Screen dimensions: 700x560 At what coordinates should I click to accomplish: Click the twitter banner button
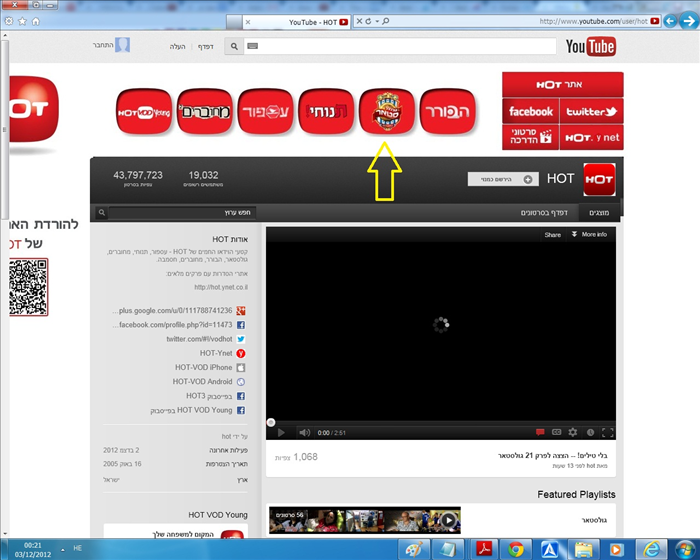click(592, 111)
